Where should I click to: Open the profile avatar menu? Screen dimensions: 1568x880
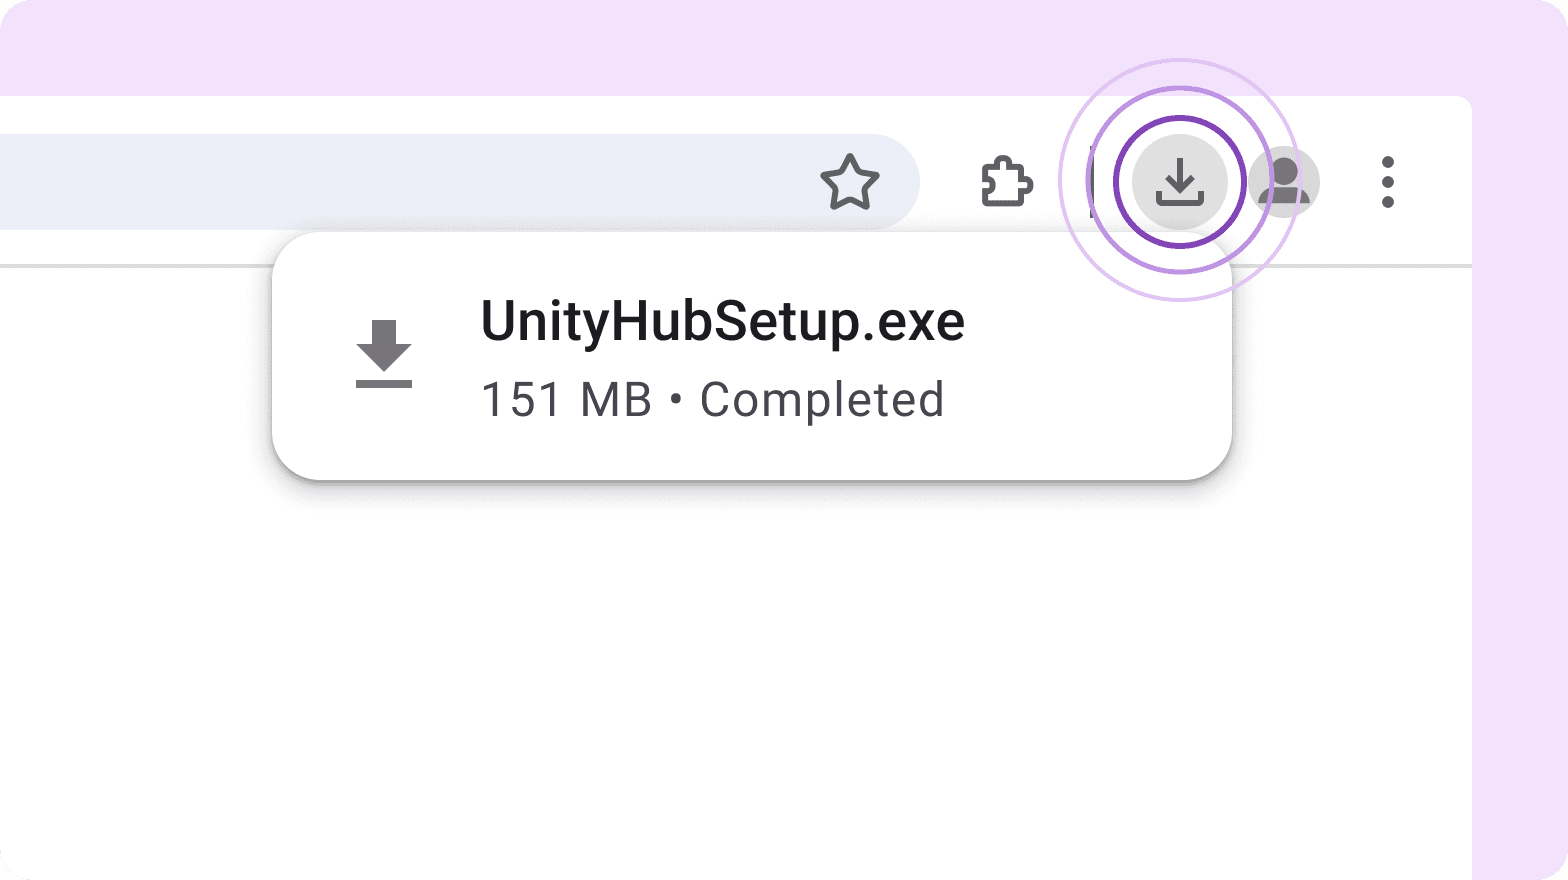[1285, 182]
